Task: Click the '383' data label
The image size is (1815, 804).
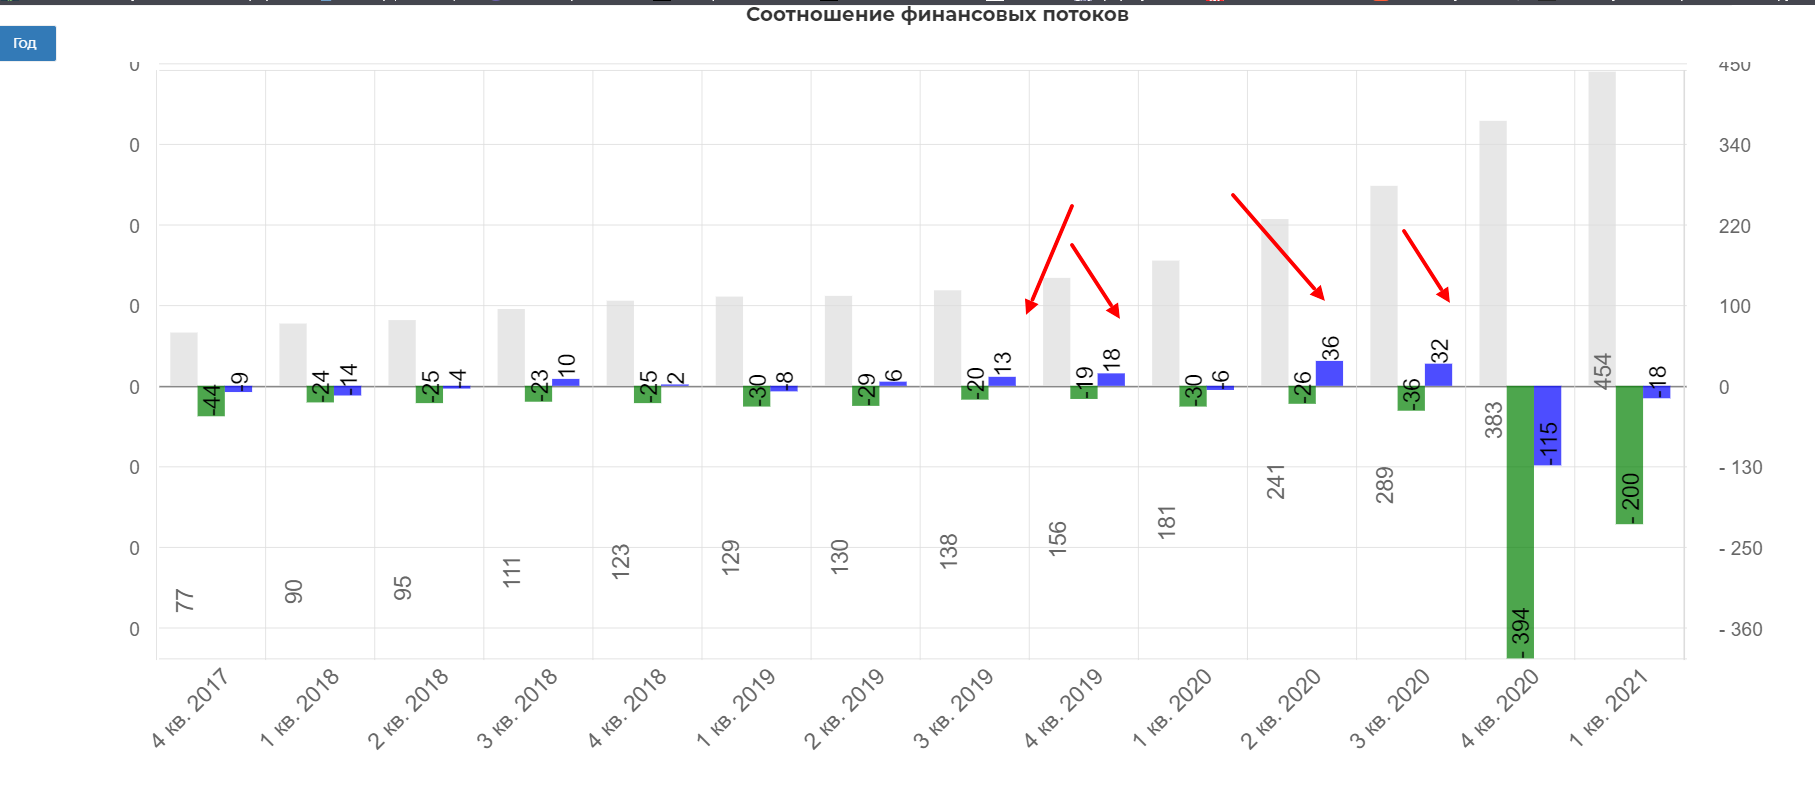Action: (1493, 420)
